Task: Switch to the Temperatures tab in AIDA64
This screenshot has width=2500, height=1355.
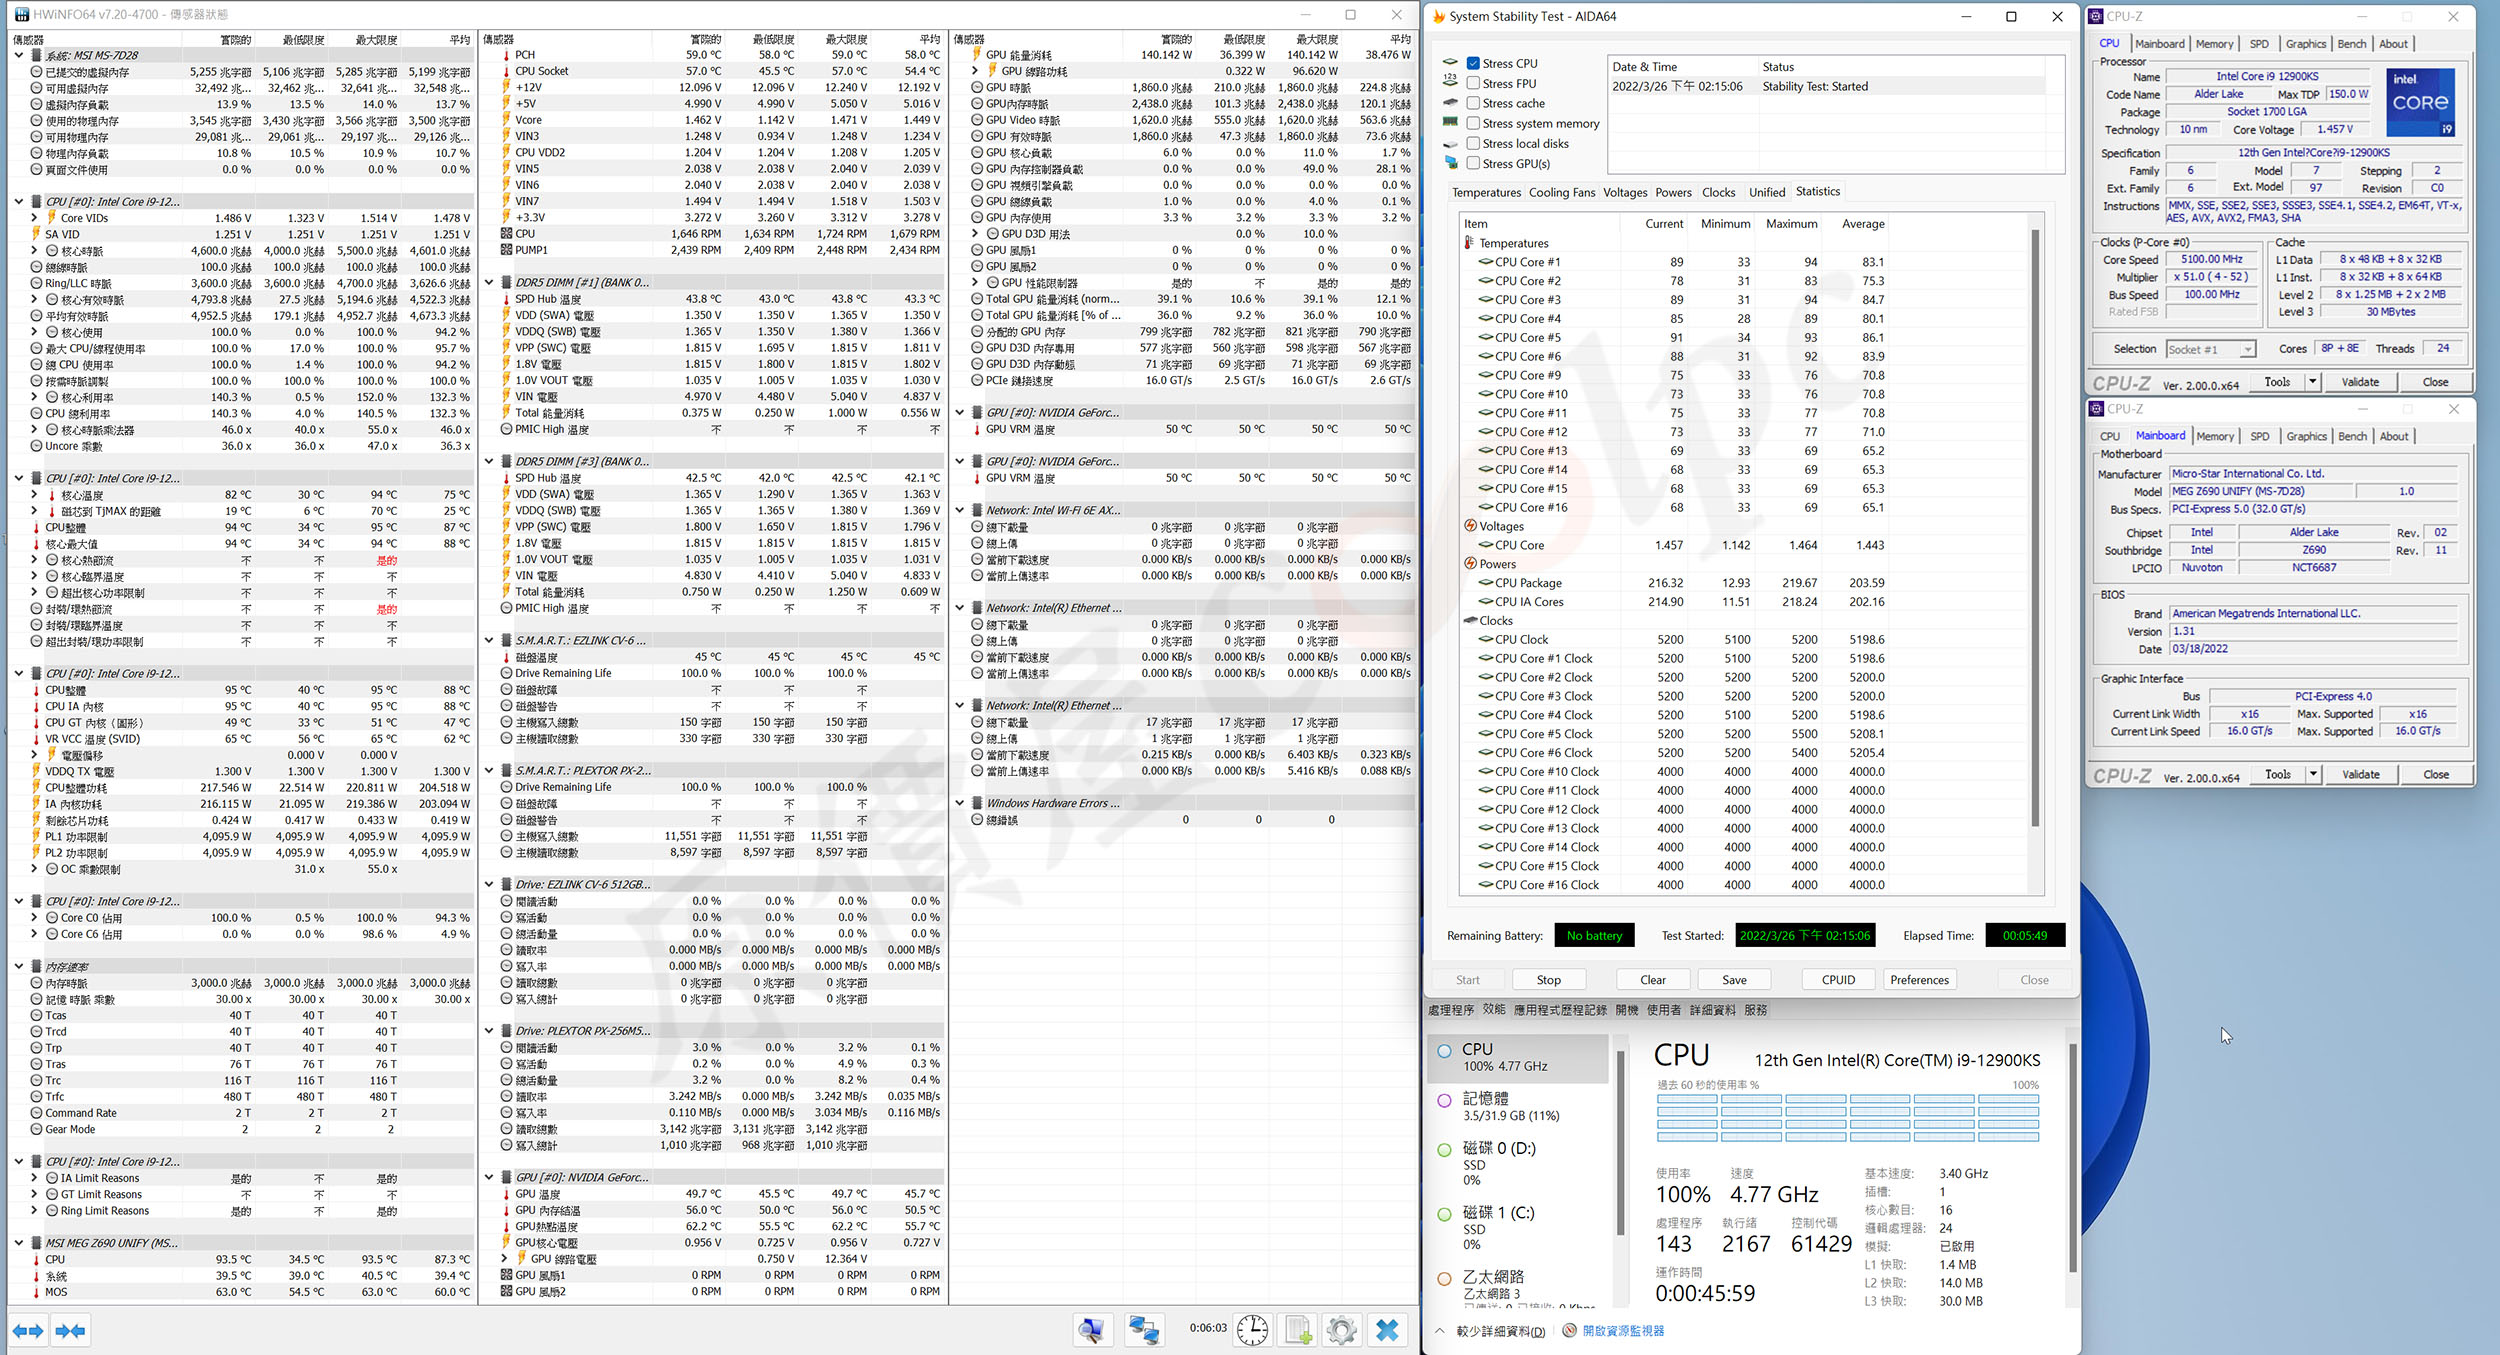Action: 1486,192
